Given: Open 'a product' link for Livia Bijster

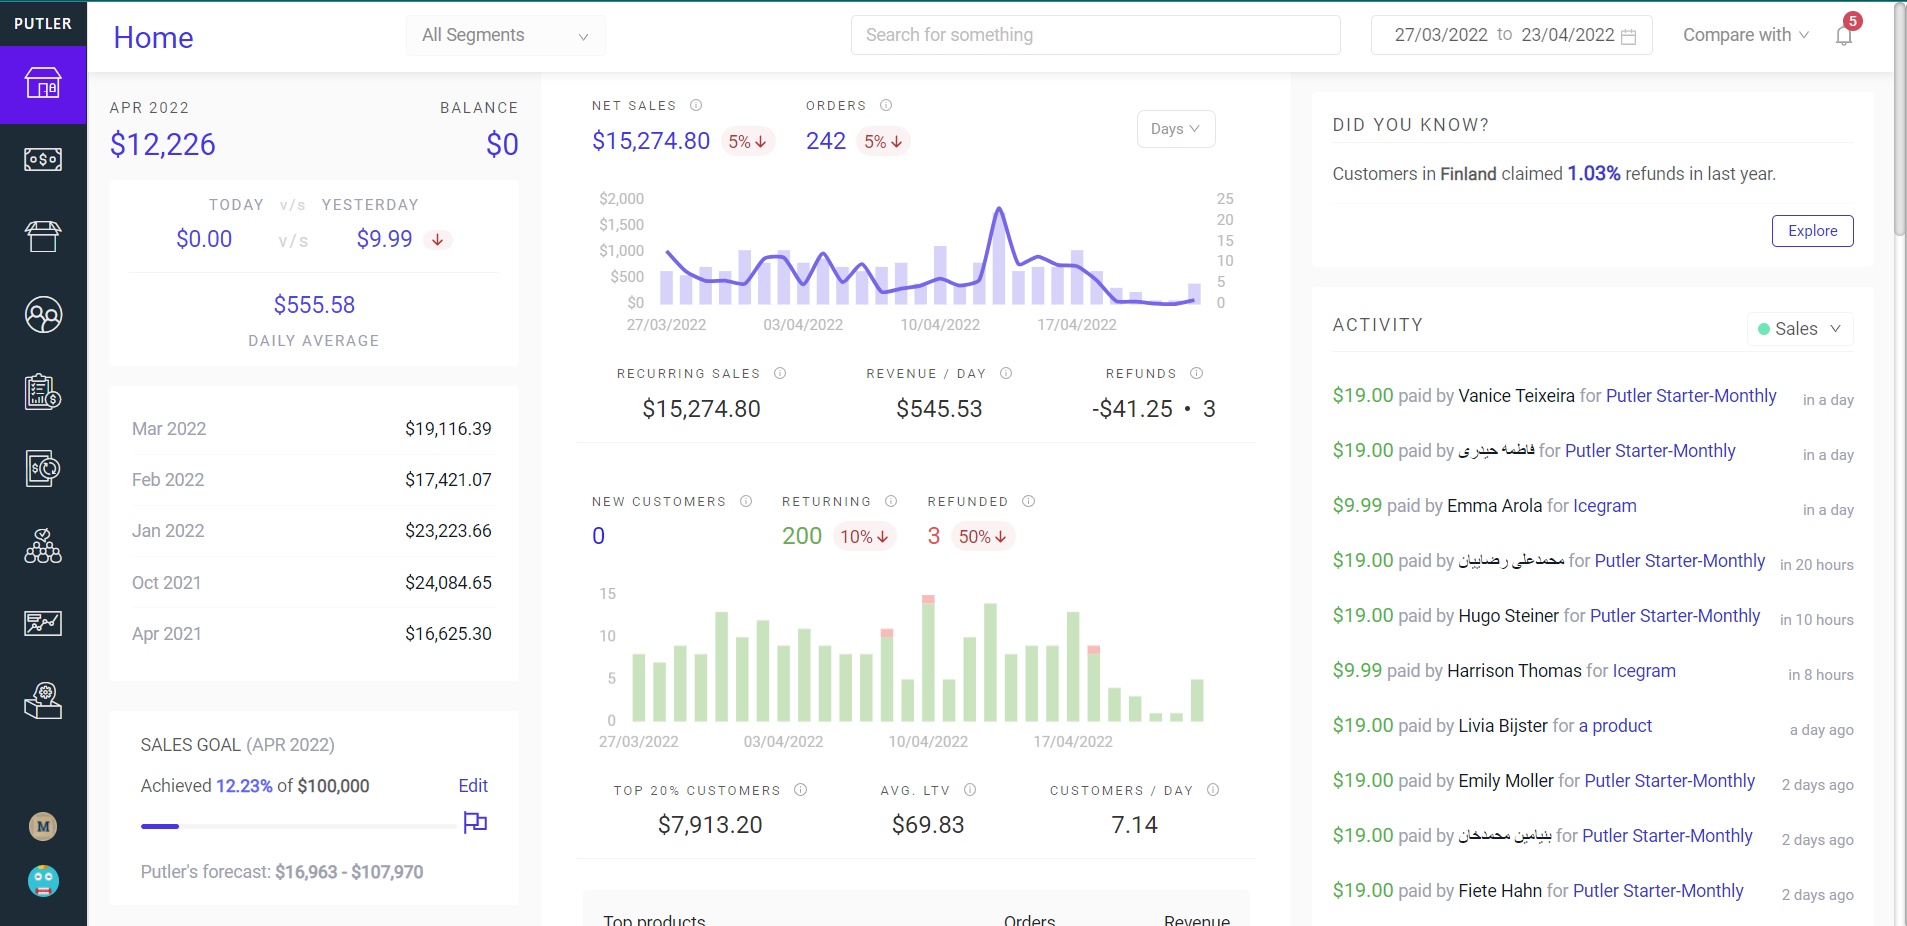Looking at the screenshot, I should pyautogui.click(x=1615, y=726).
